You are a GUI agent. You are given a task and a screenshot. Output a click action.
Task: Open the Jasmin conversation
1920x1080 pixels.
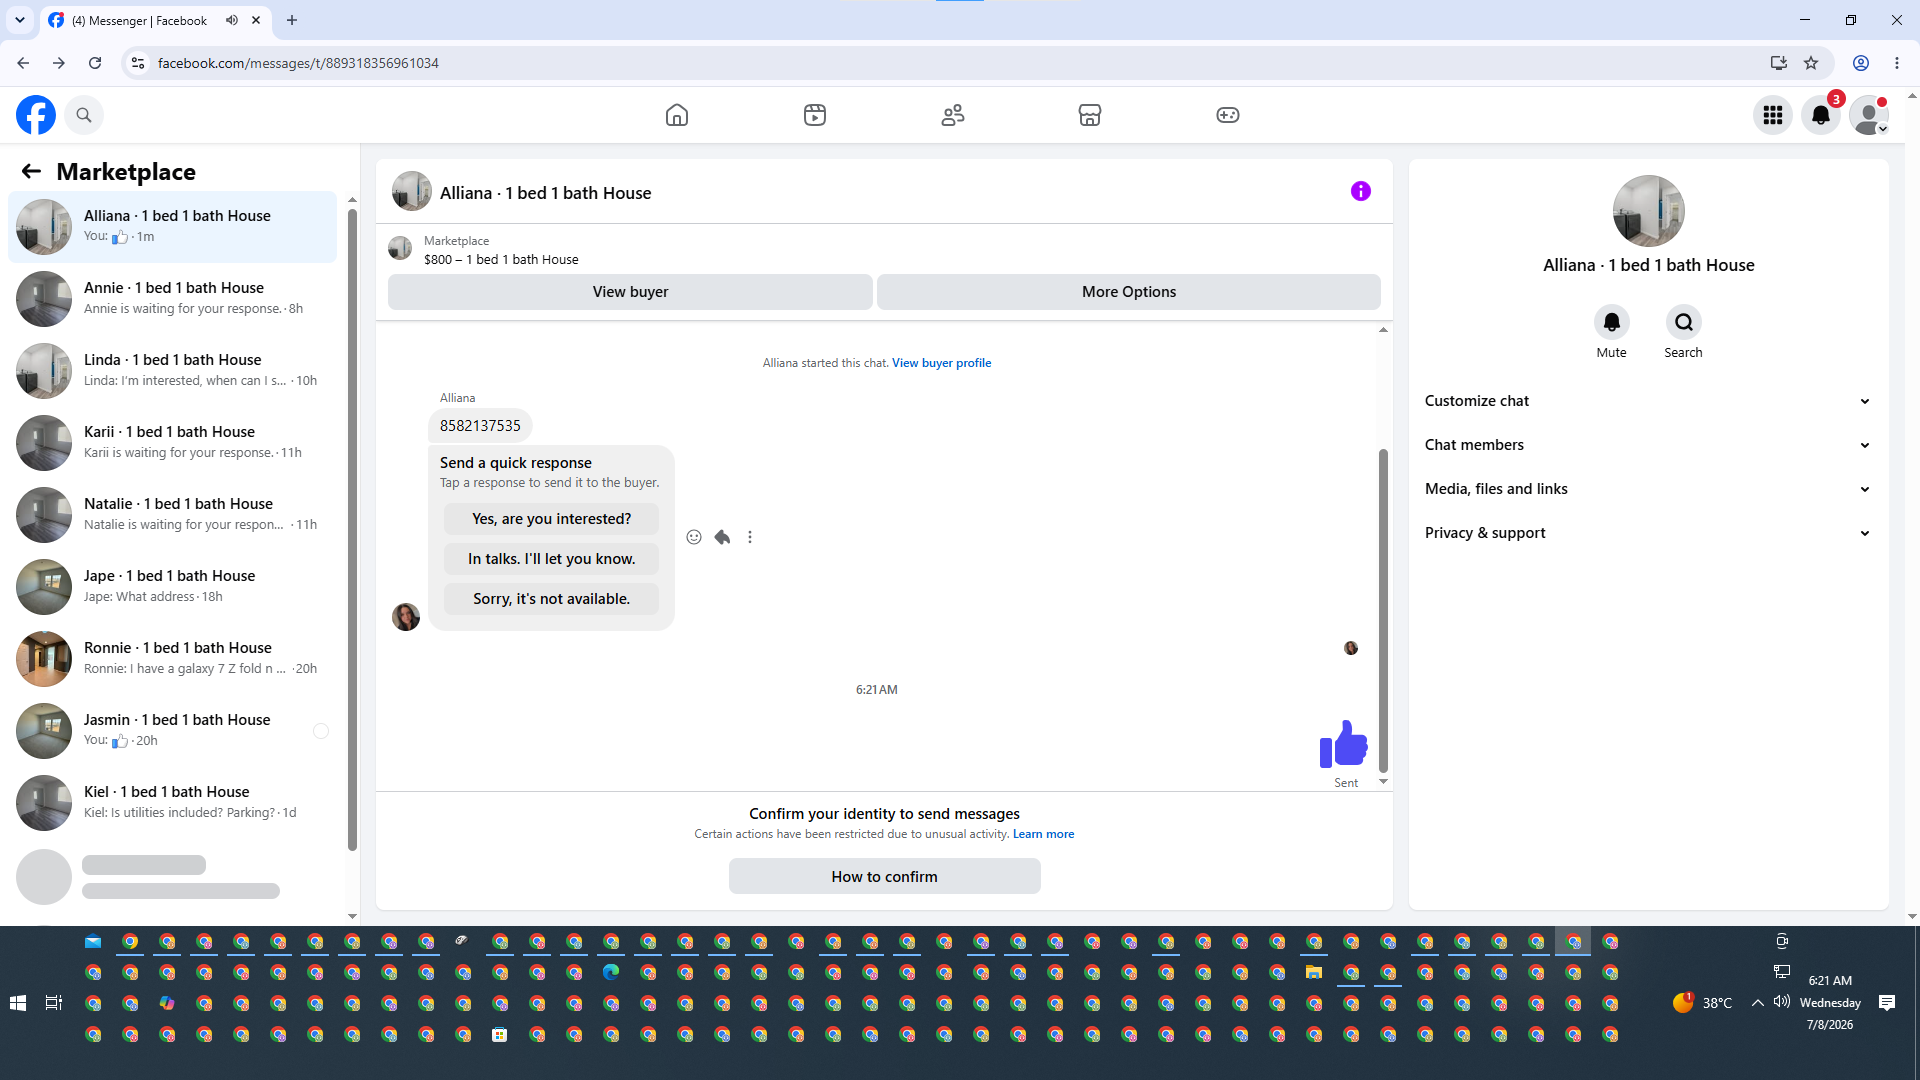pos(173,731)
